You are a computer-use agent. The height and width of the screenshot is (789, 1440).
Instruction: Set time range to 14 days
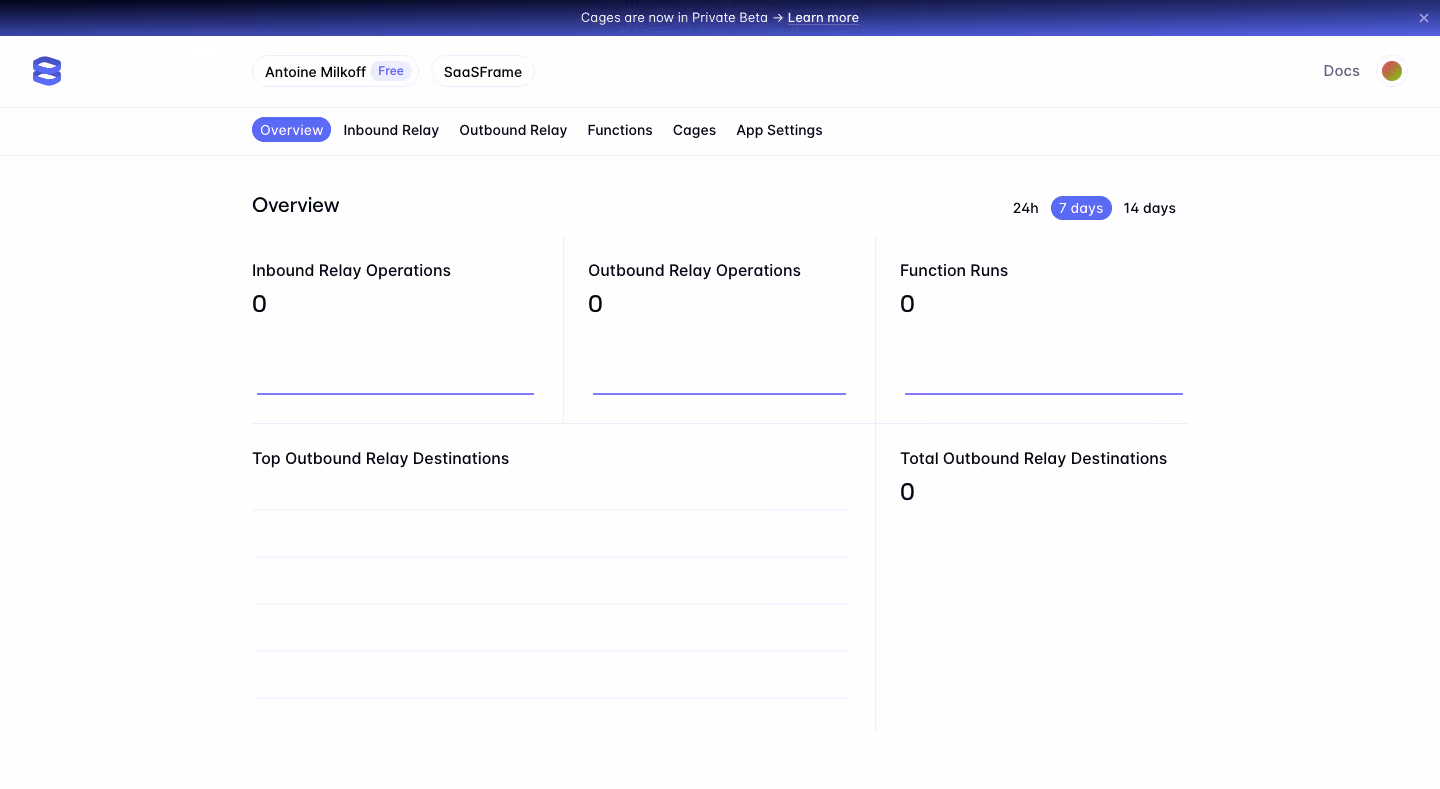point(1149,208)
